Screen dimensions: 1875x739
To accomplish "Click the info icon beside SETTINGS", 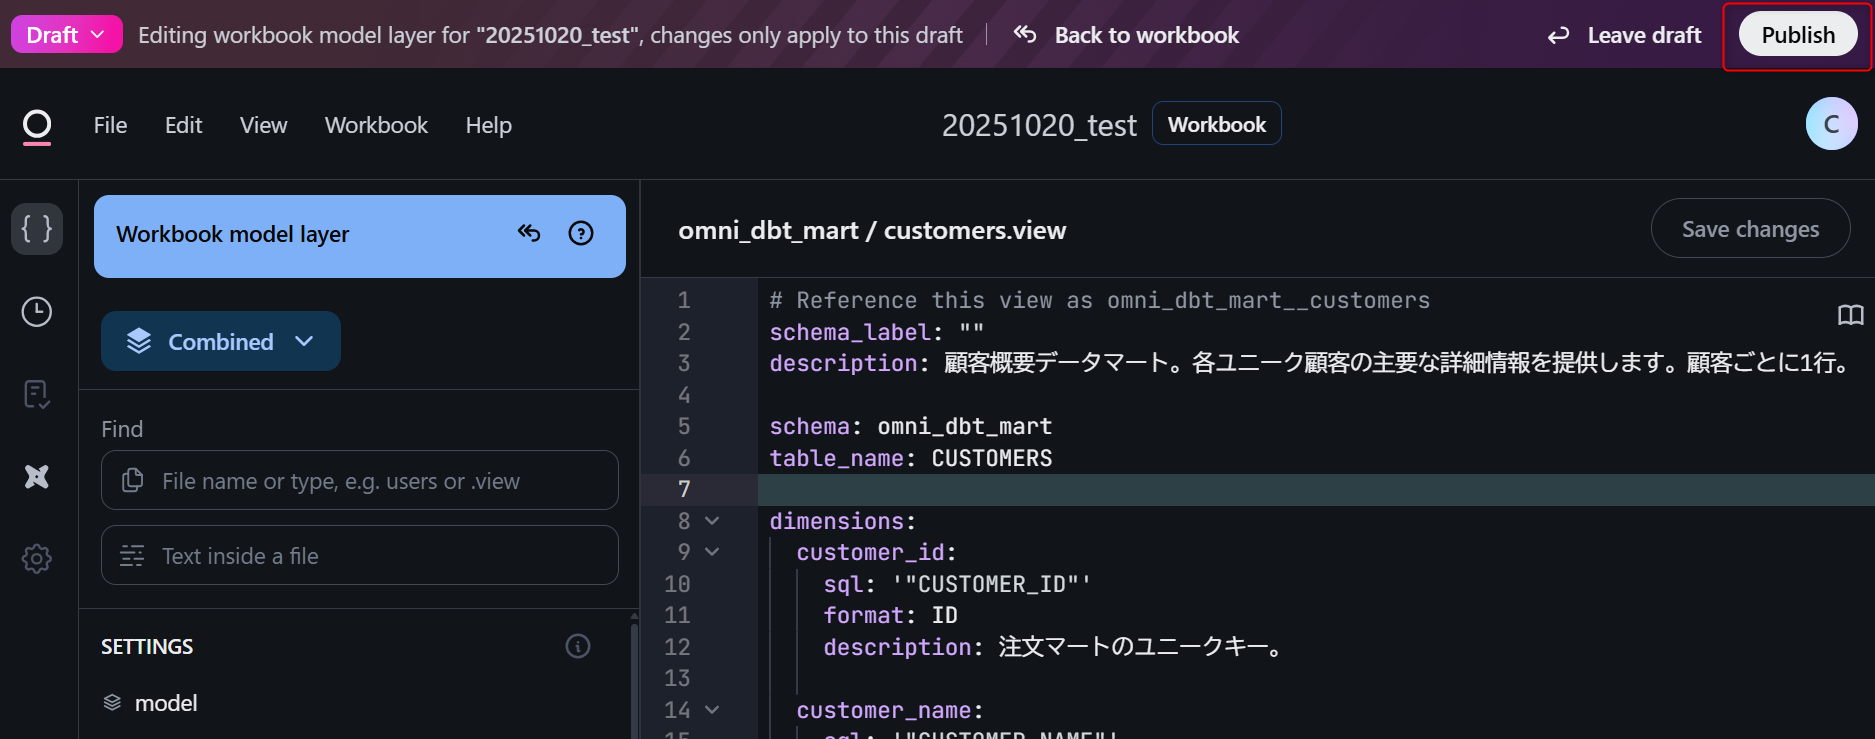I will pos(578,647).
